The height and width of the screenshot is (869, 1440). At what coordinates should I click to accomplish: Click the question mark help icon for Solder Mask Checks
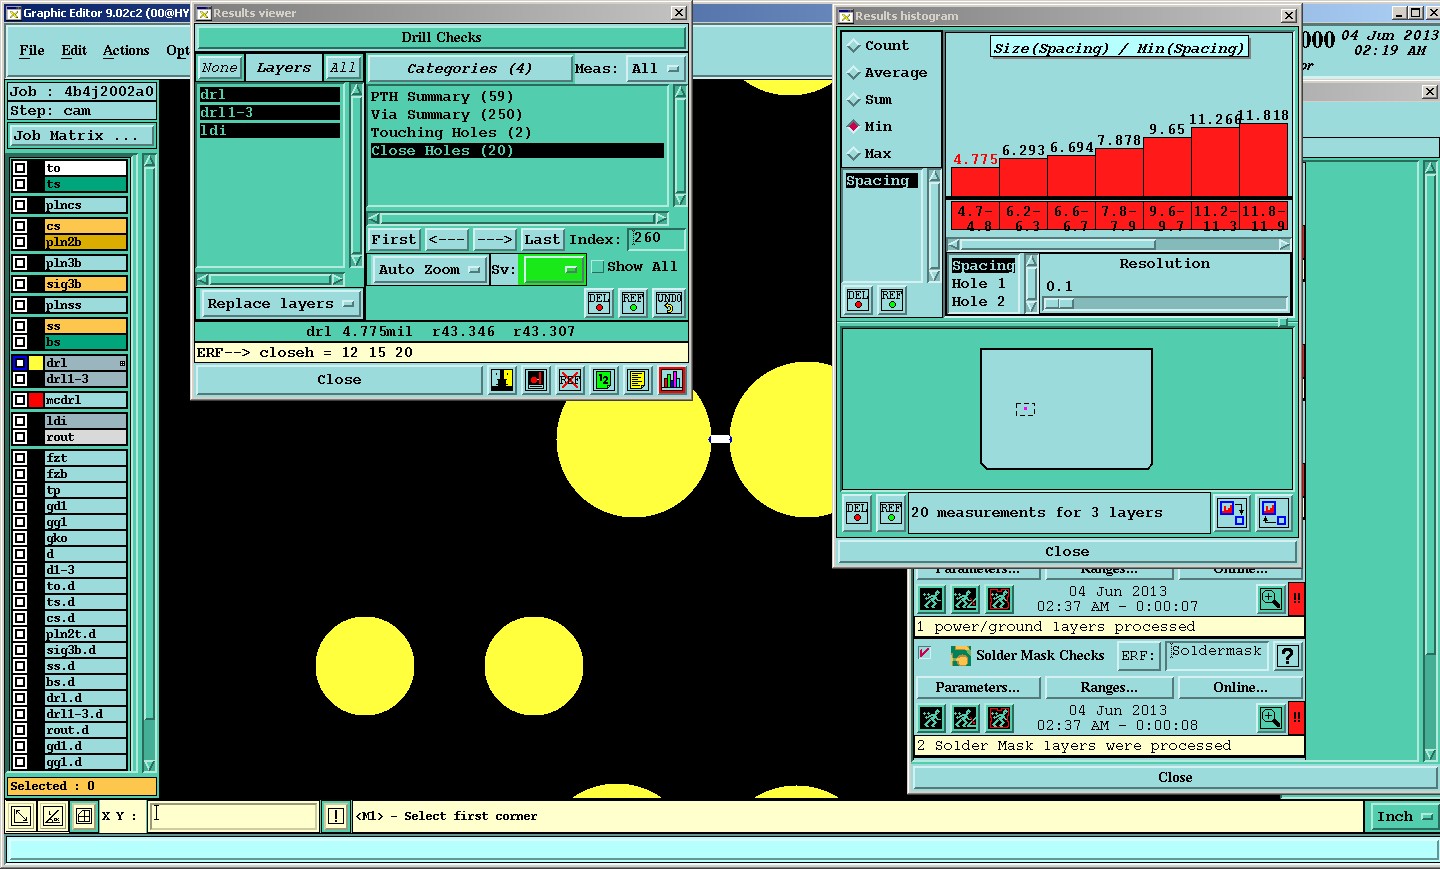click(1288, 656)
